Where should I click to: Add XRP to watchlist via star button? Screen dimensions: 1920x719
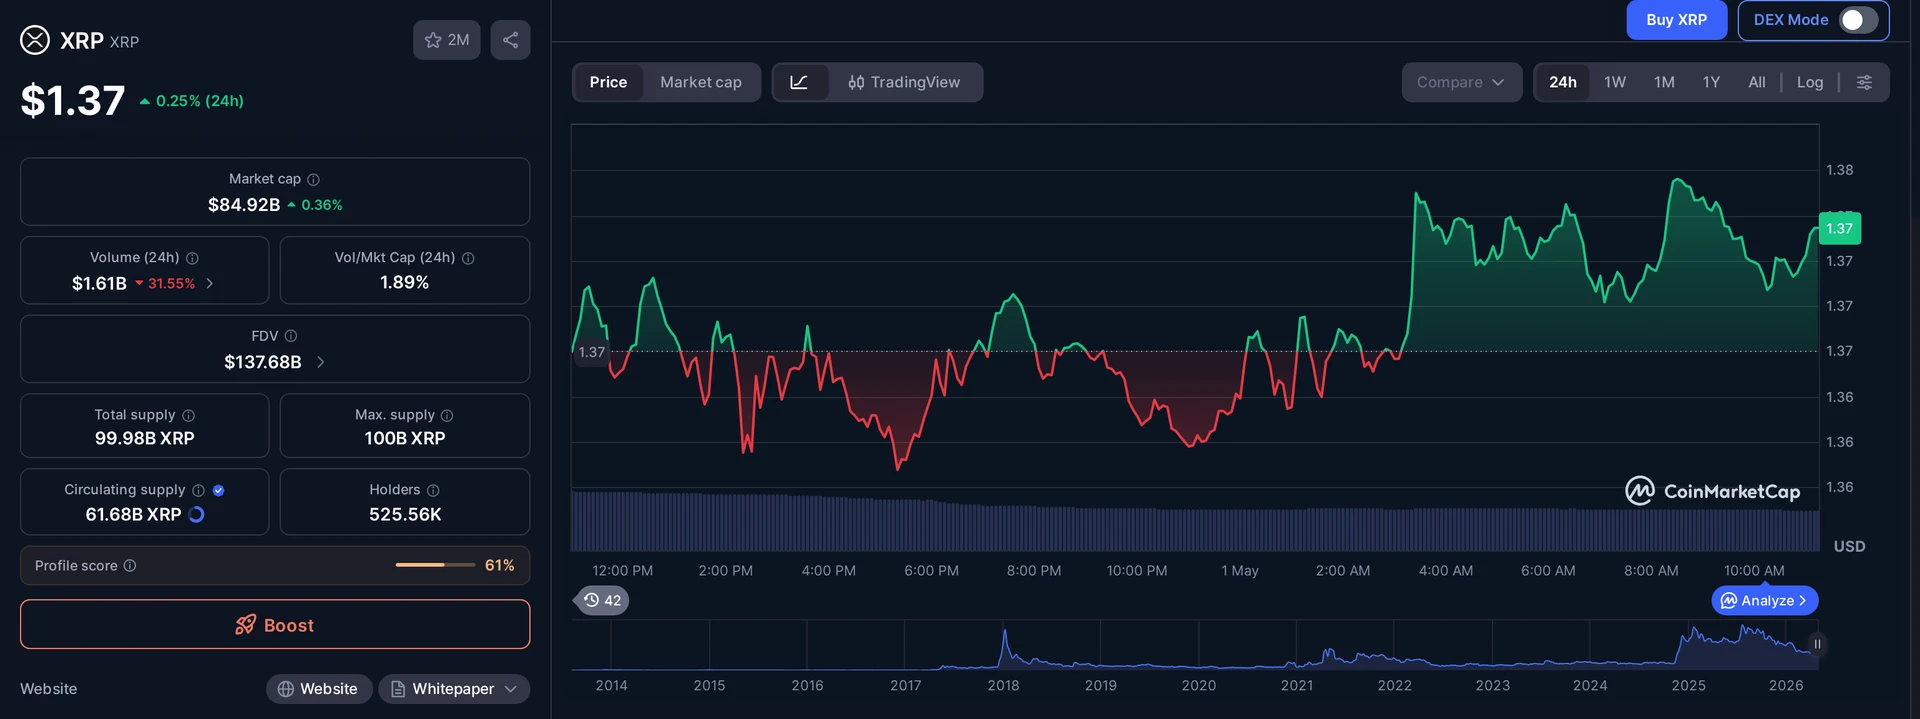click(x=447, y=40)
